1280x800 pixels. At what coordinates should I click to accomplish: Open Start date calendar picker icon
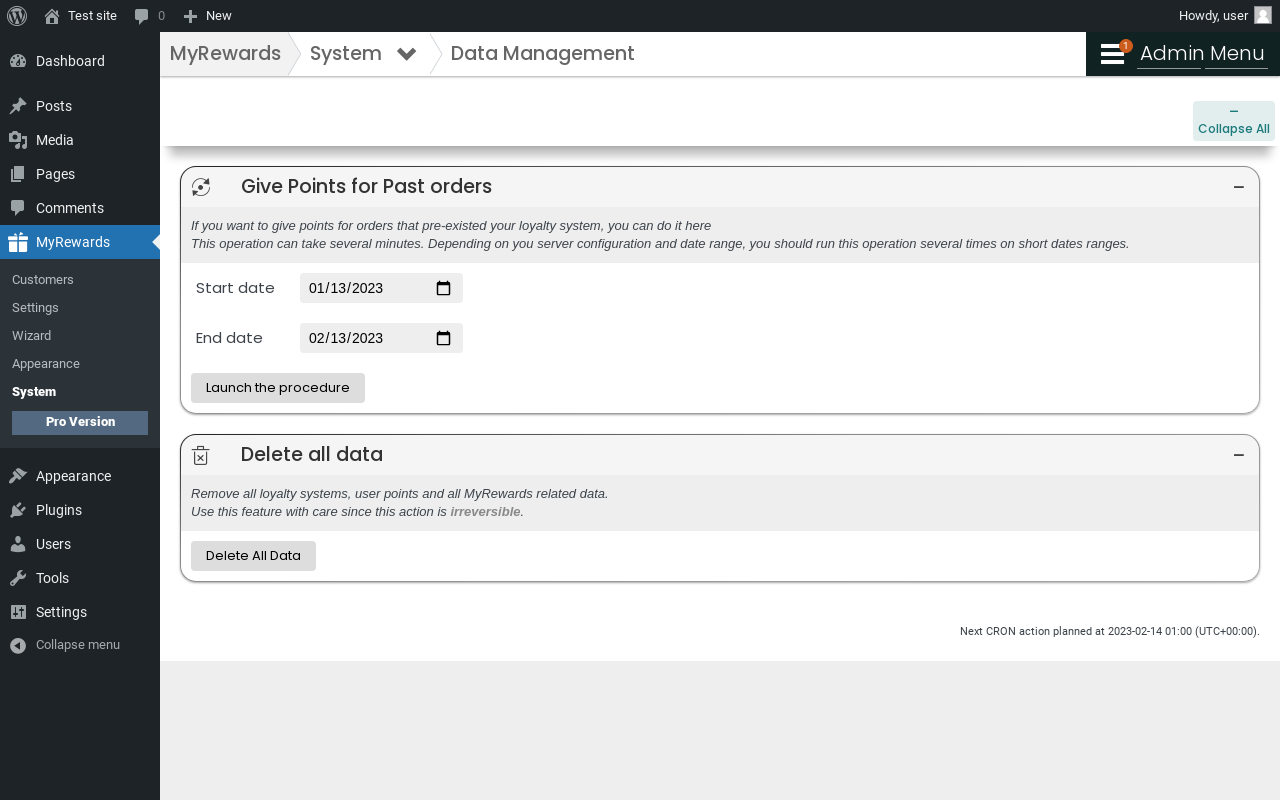444,288
